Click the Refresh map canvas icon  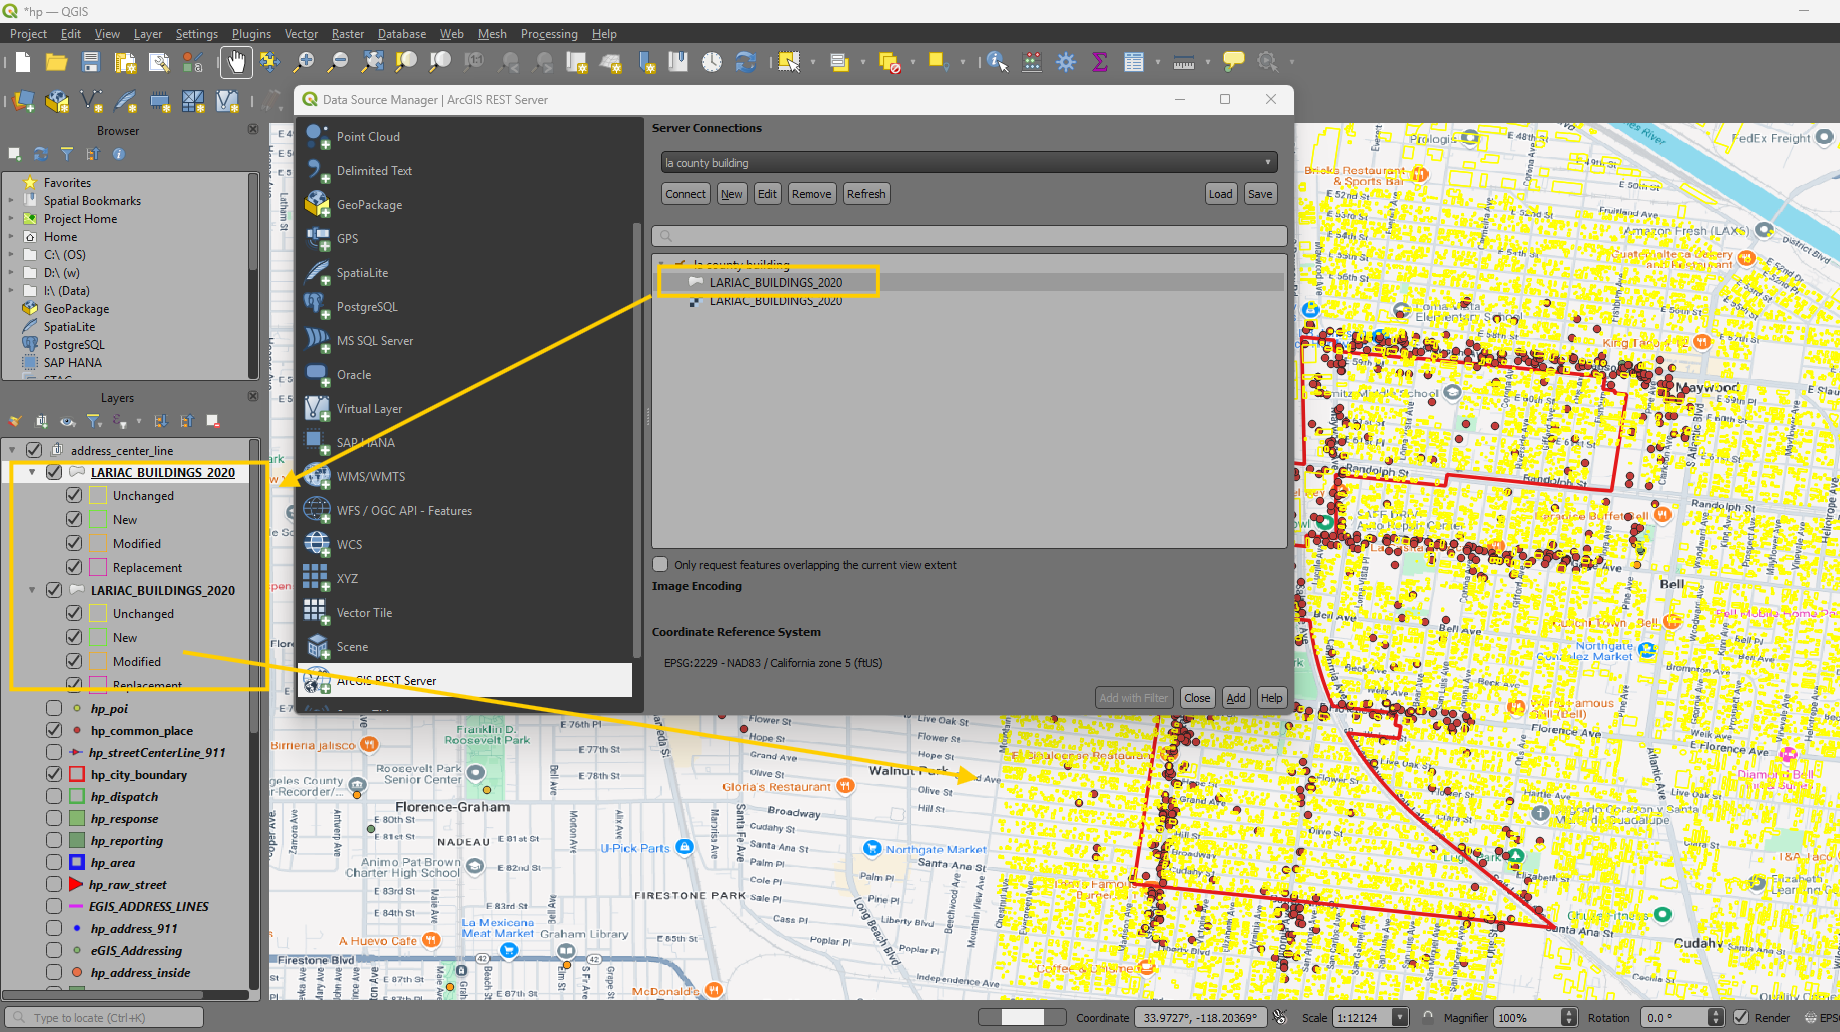tap(746, 62)
